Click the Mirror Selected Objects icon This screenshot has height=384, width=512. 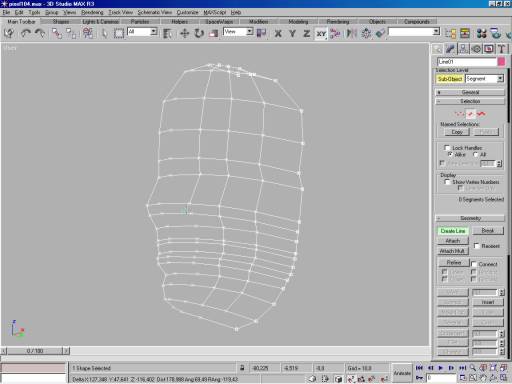point(351,33)
